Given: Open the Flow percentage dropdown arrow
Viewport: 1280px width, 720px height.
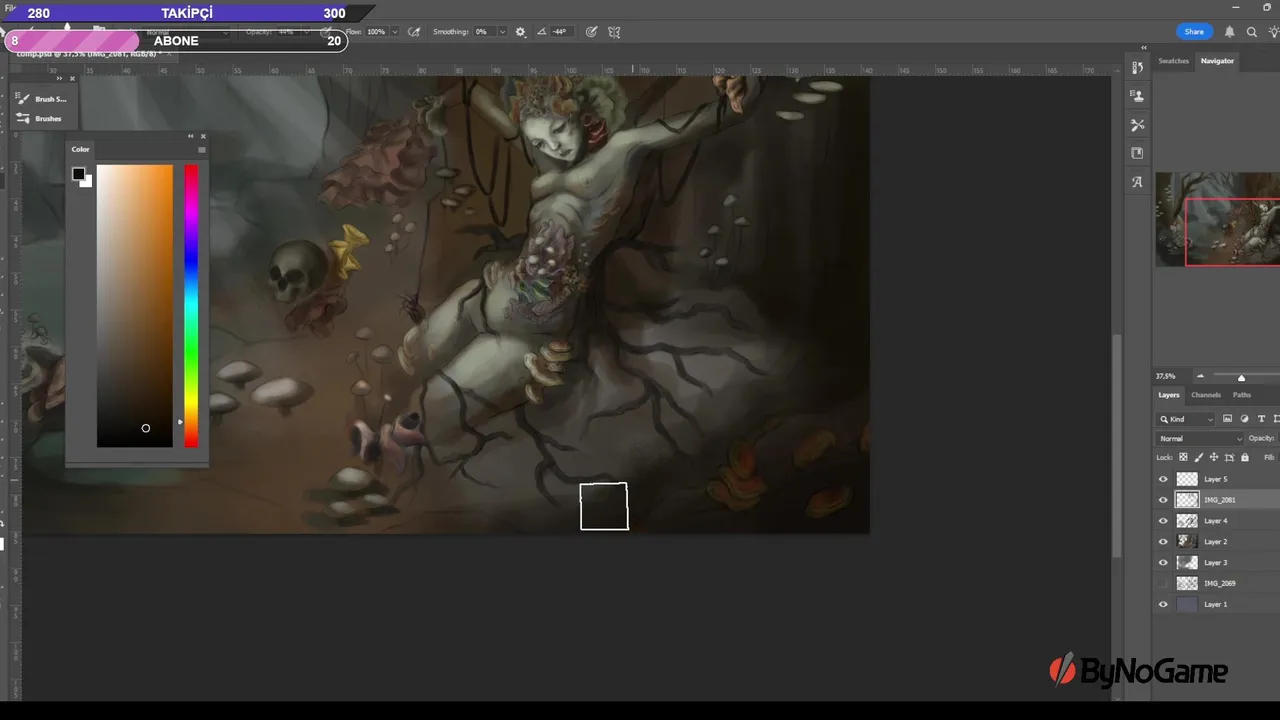Looking at the screenshot, I should (395, 32).
